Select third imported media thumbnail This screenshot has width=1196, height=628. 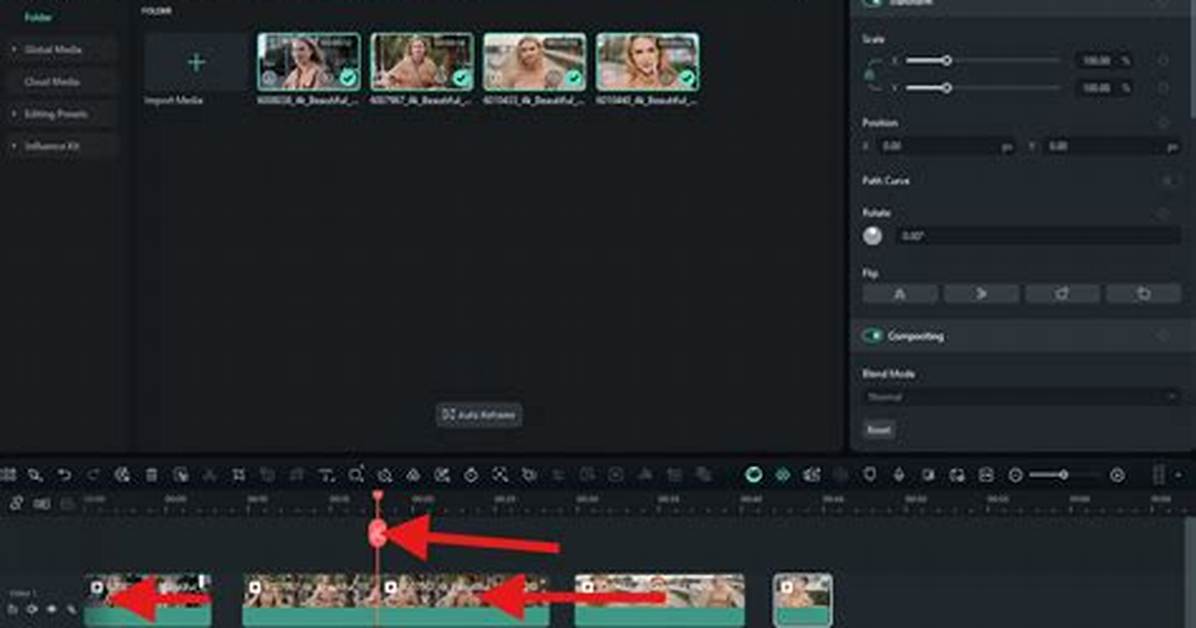pyautogui.click(x=535, y=62)
